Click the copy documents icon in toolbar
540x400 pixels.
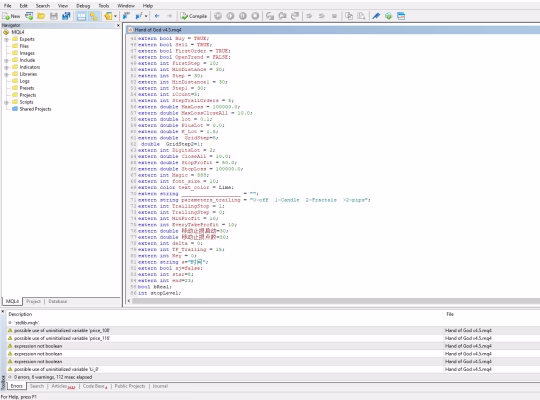click(349, 16)
